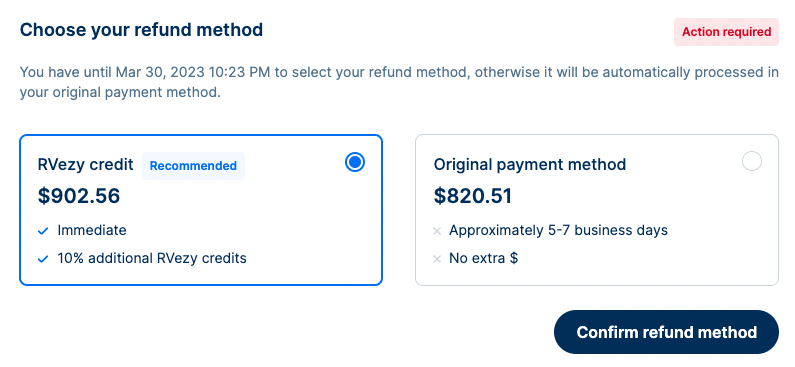Click the Choose your refund method heading
Image resolution: width=795 pixels, height=367 pixels.
point(141,30)
